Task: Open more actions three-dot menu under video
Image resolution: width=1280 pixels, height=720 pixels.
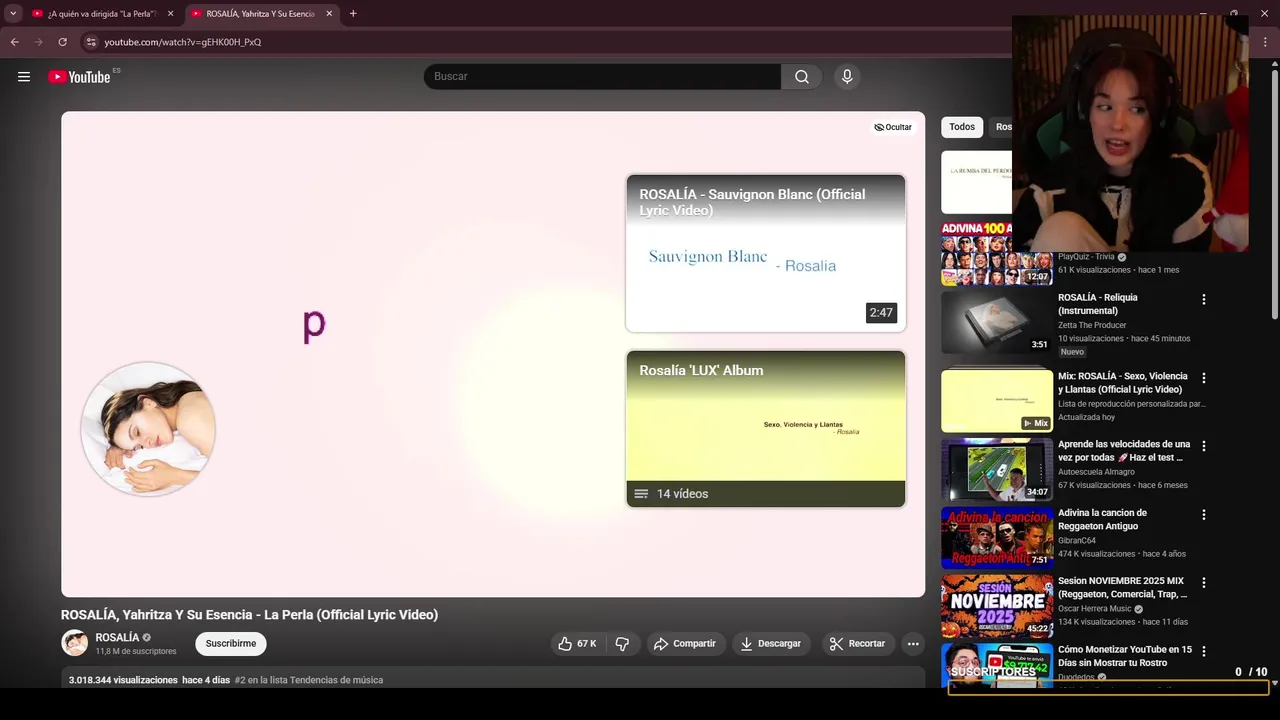Action: 913,644
